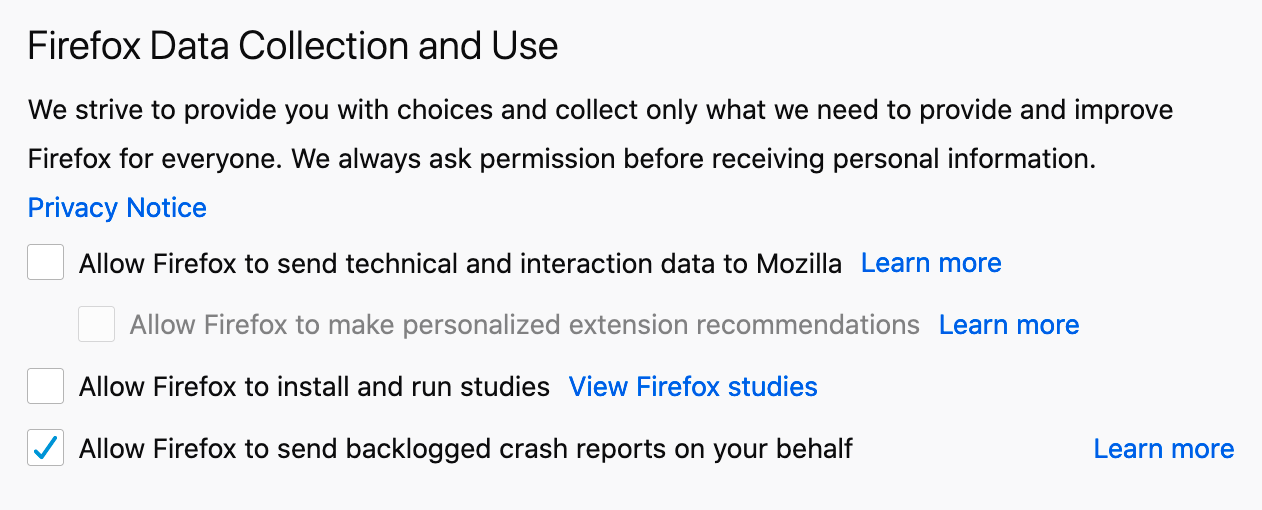1262x510 pixels.
Task: Uncheck the backlogged crash reports checkbox
Action: (46, 449)
